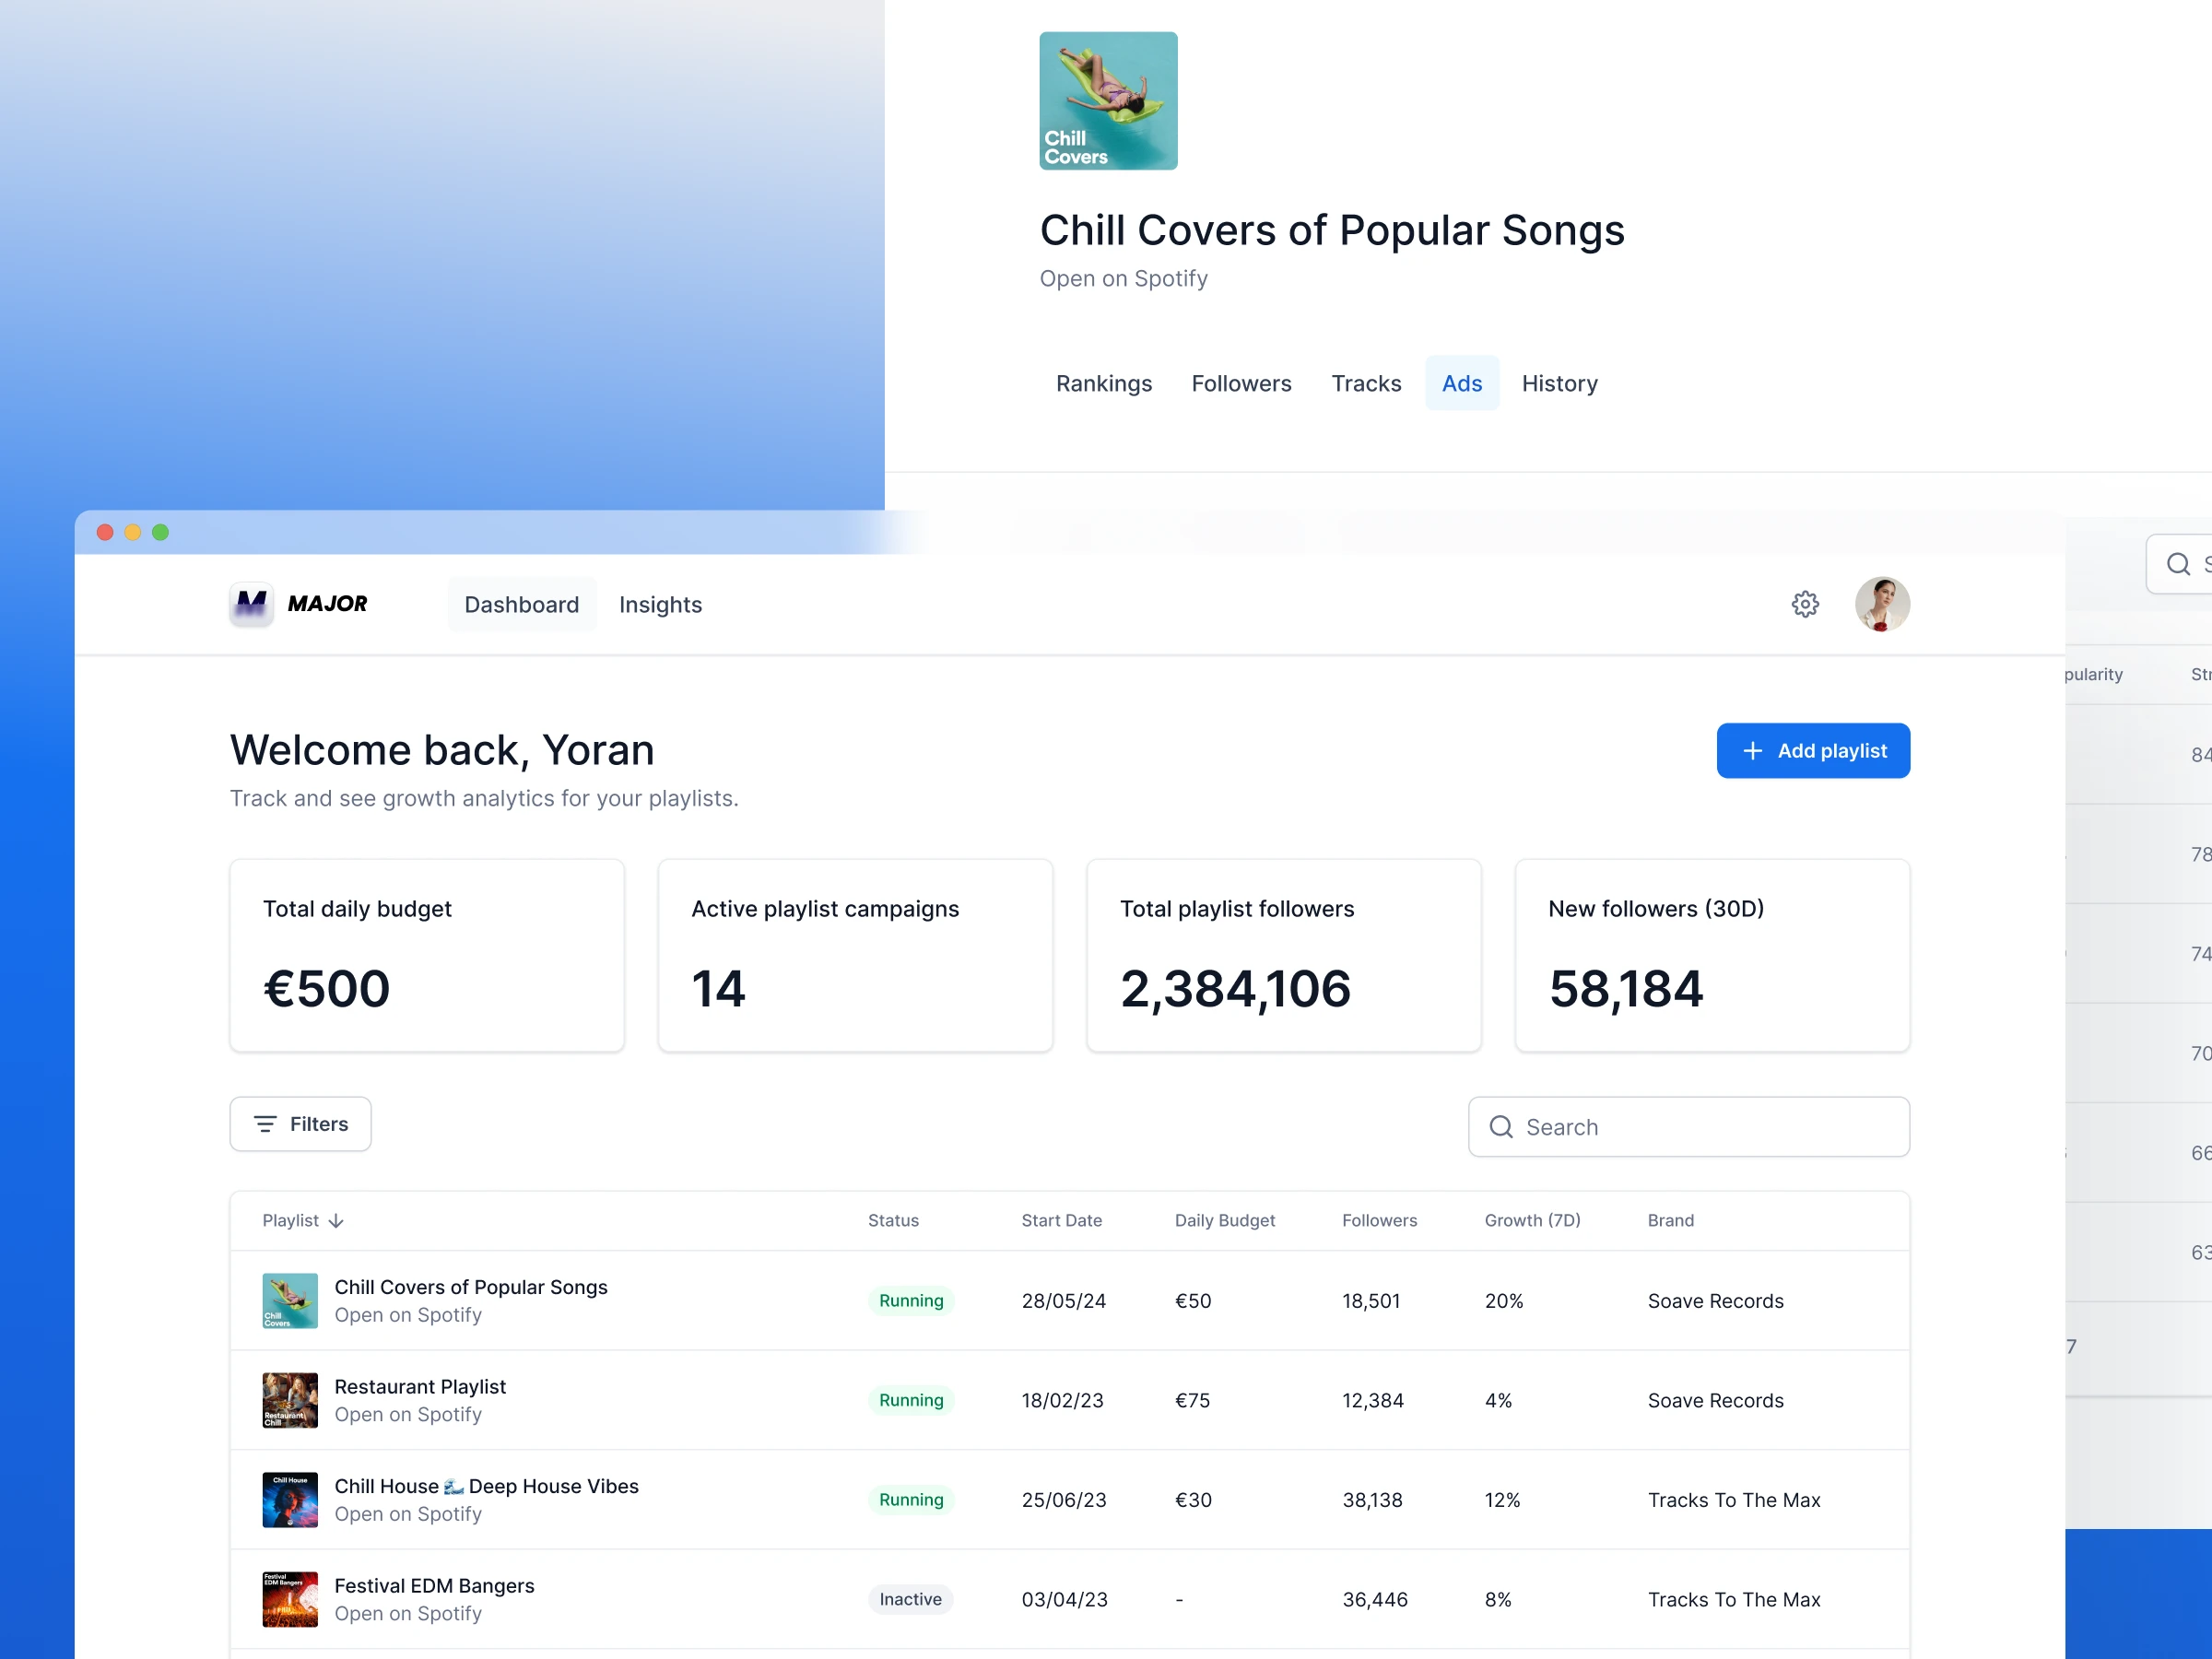This screenshot has width=2212, height=1659.
Task: Click the Restaurant Playlist cover thumbnail
Action: tap(290, 1400)
